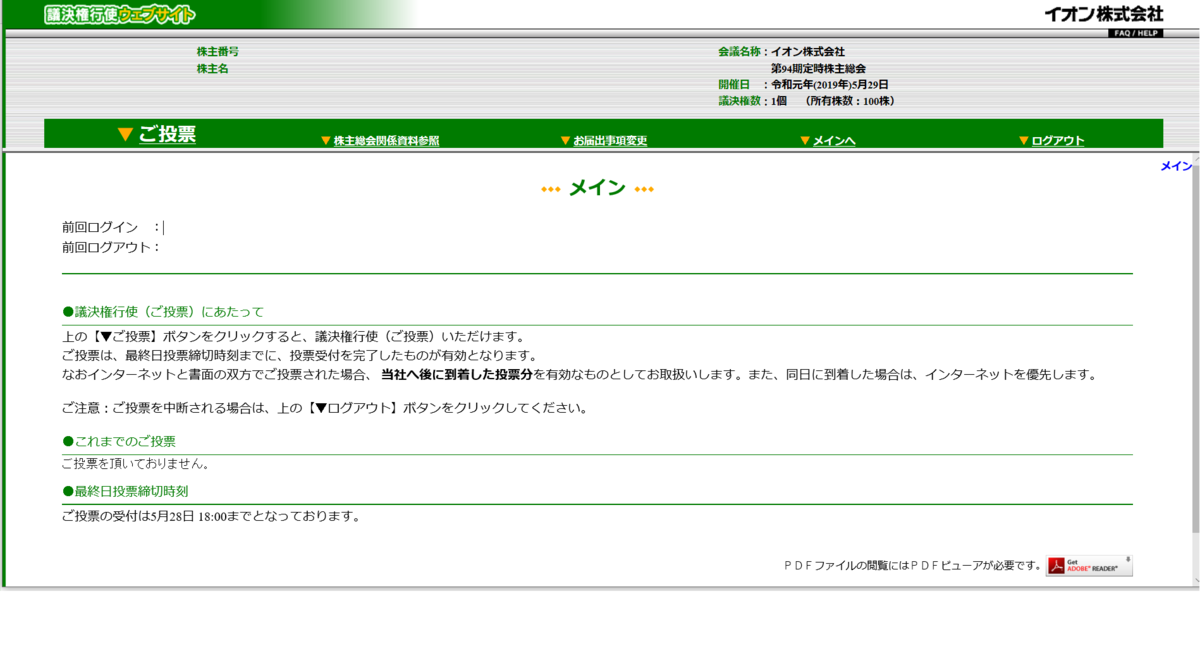Click the ログアウト logout link
This screenshot has height=651, width=1200.
coord(1058,141)
